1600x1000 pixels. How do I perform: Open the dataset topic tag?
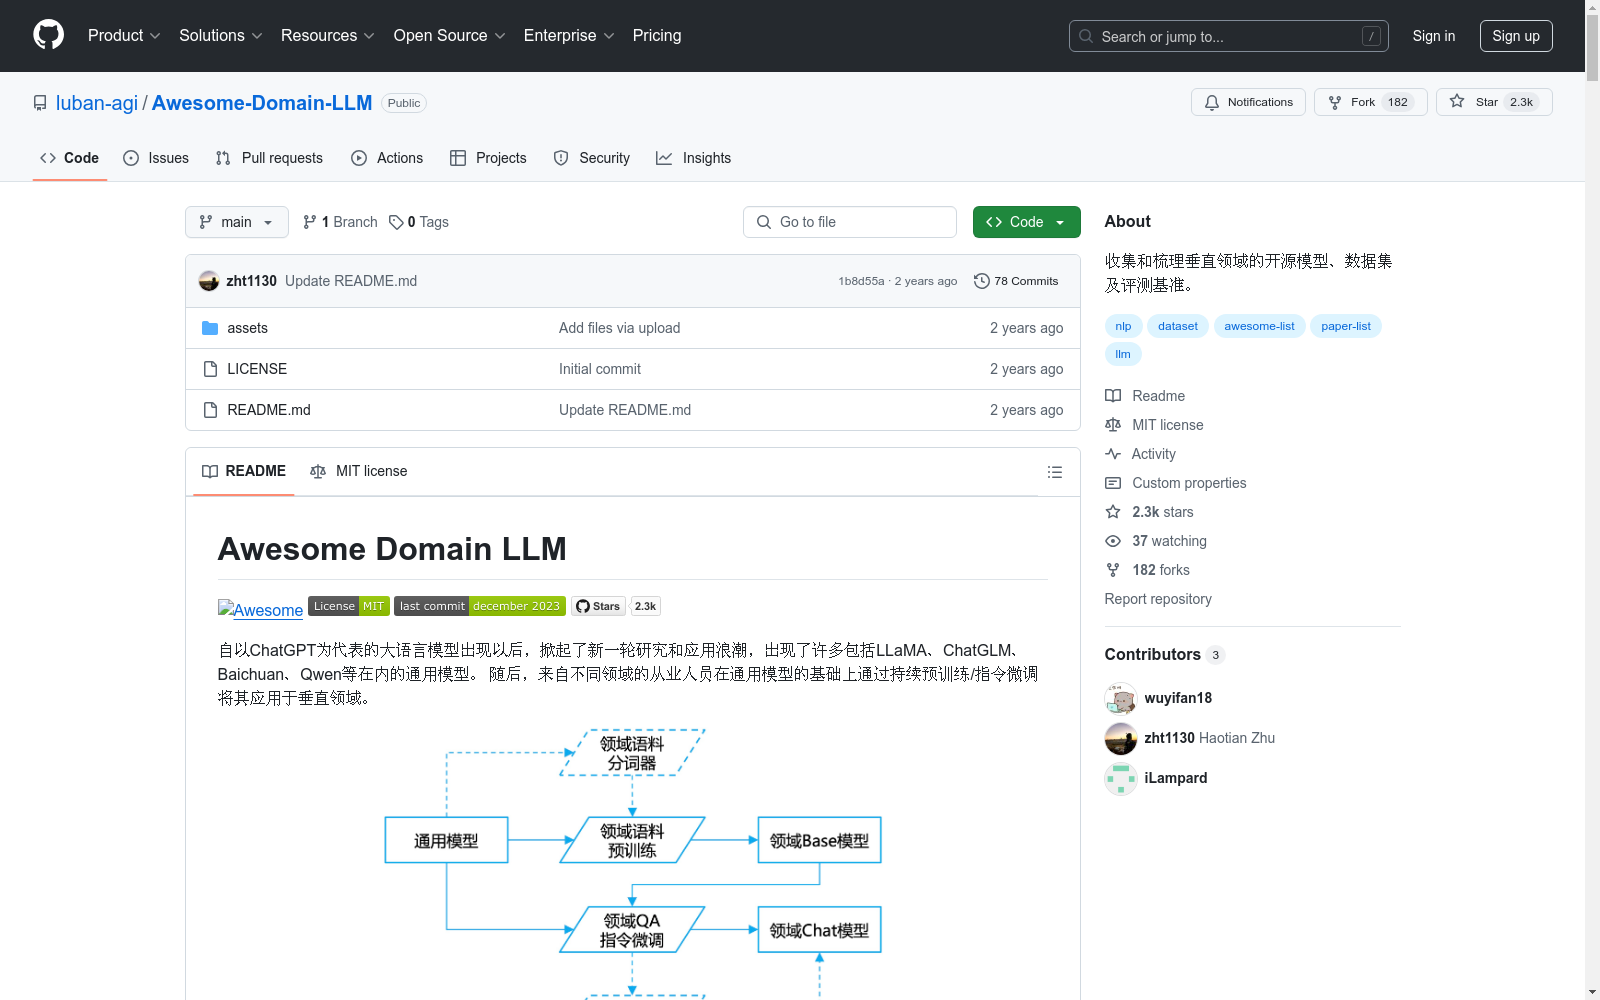1178,326
